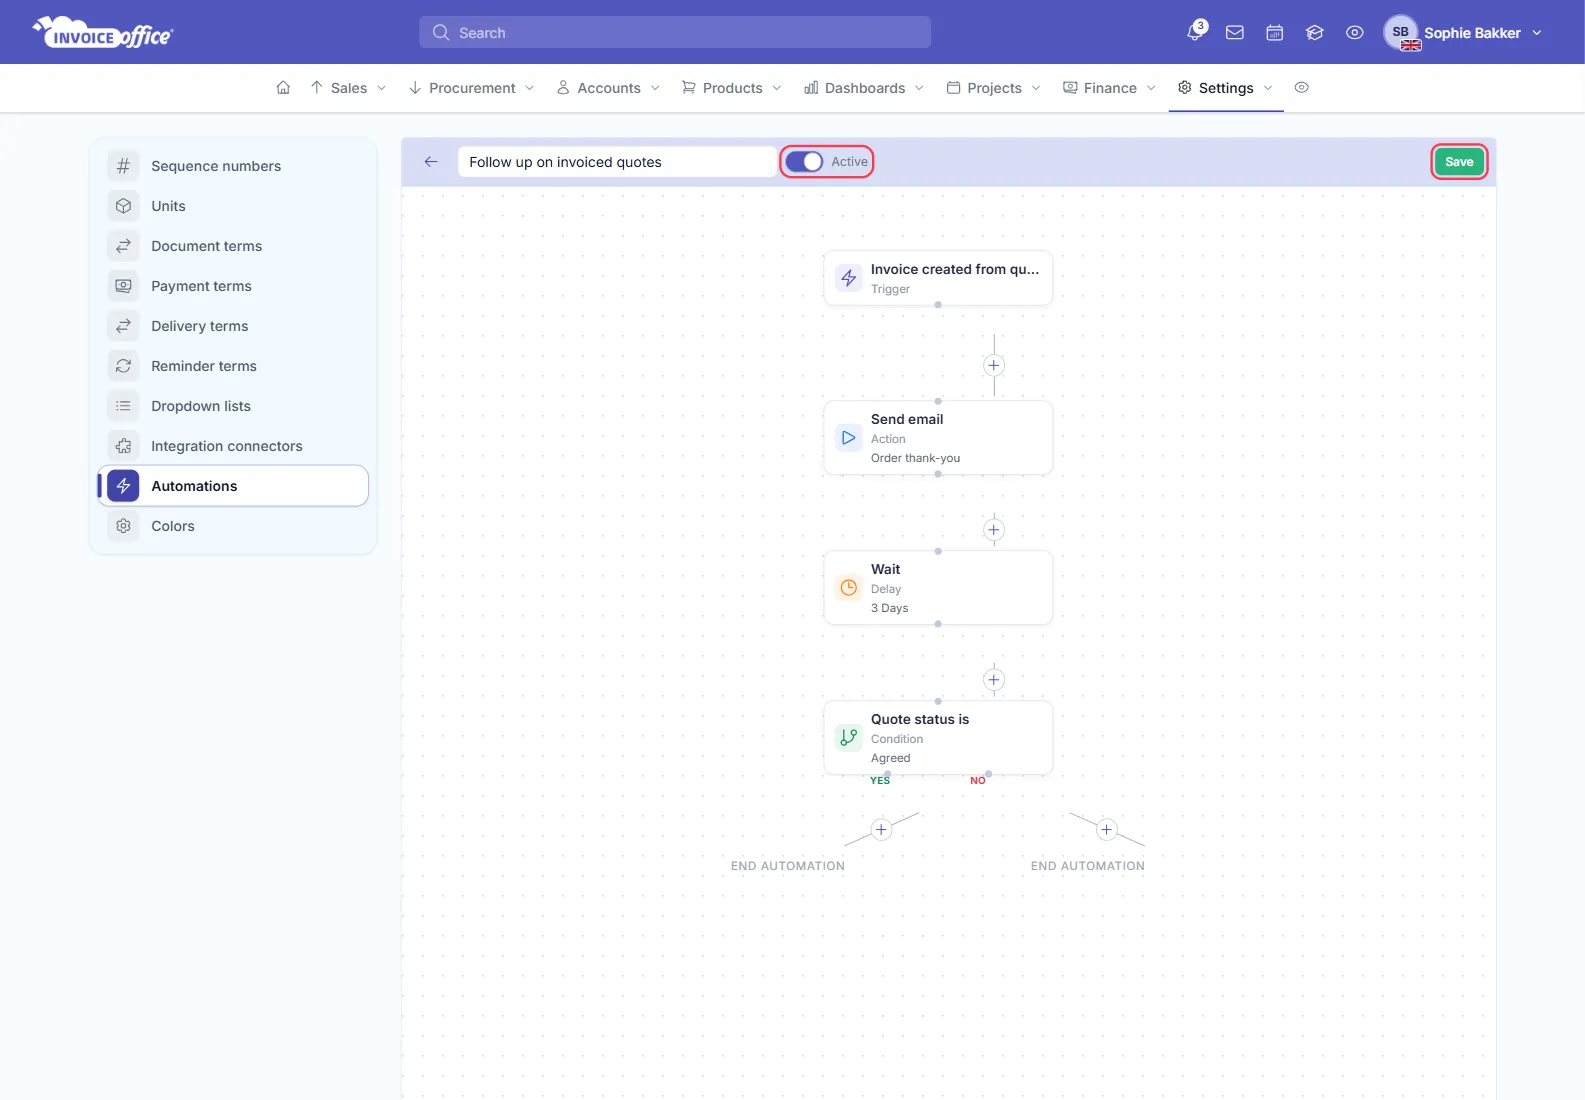The width and height of the screenshot is (1585, 1100).
Task: Open Reminder terms settings
Action: [x=233, y=366]
